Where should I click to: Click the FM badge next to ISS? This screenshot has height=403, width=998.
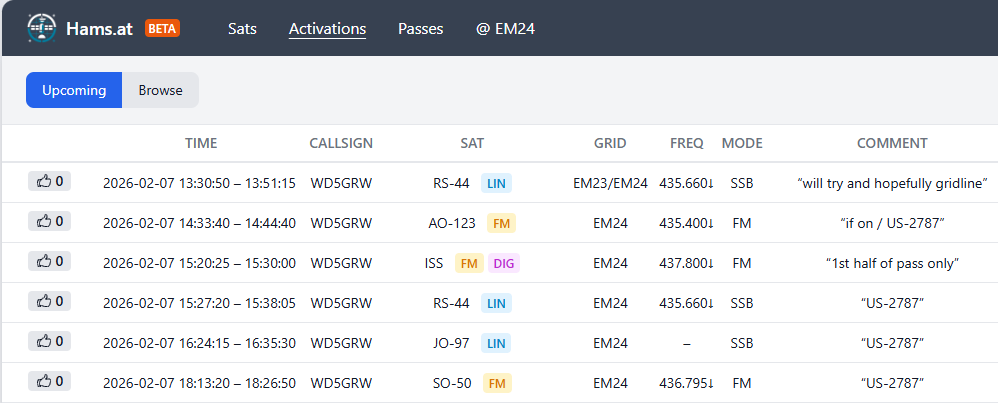pos(469,264)
